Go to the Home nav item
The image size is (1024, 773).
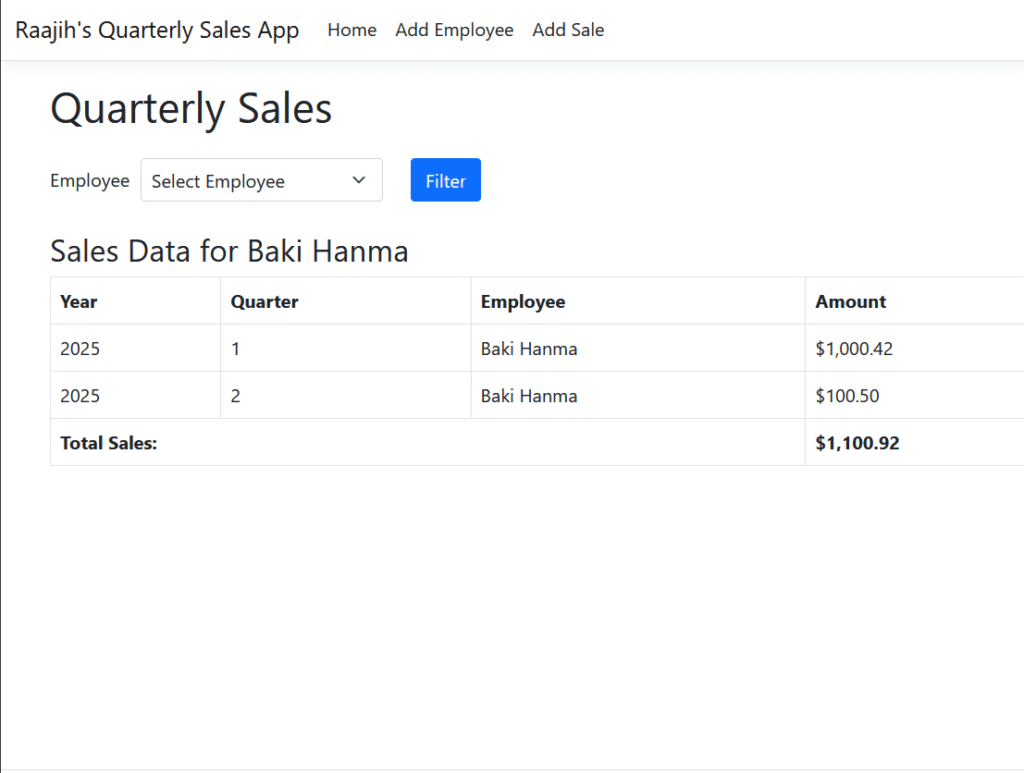[x=352, y=30]
